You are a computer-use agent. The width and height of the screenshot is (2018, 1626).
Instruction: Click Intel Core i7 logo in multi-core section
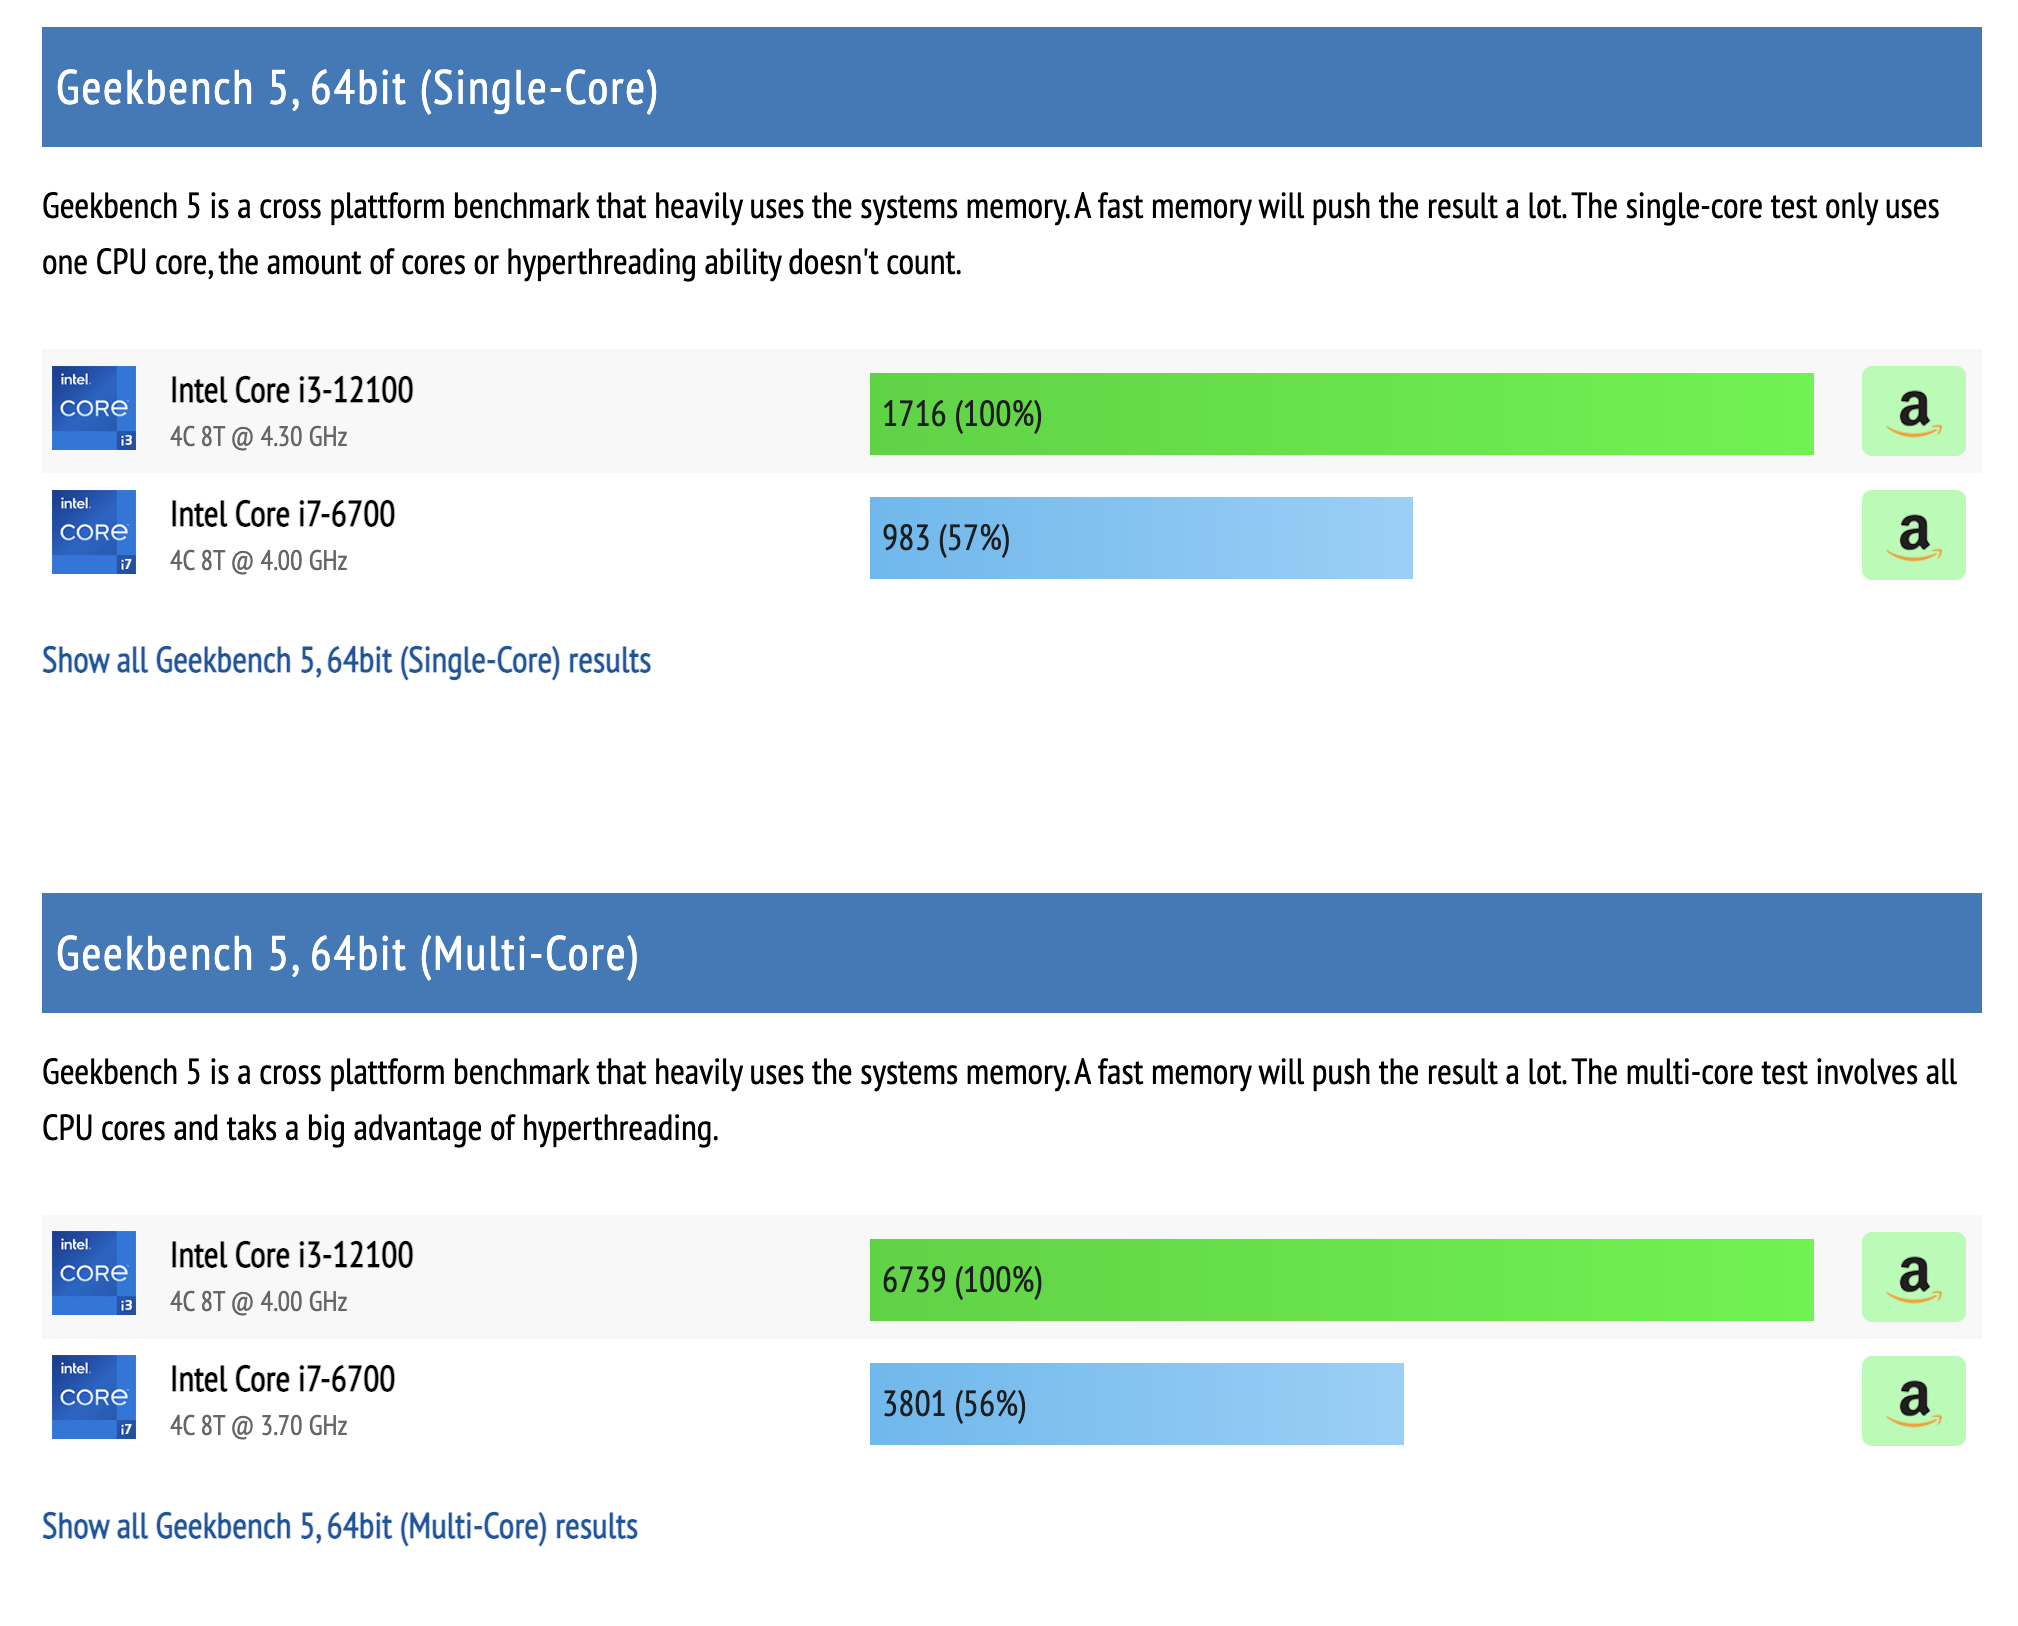(94, 1397)
